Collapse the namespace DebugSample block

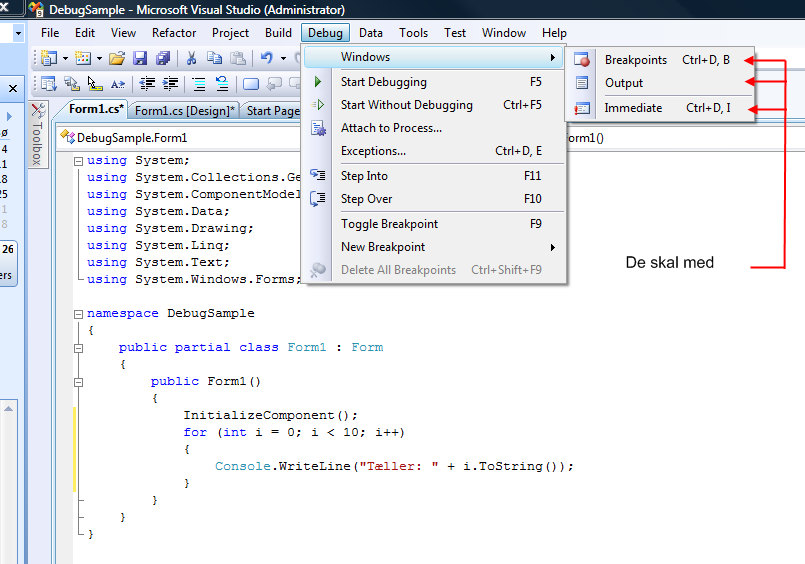point(79,314)
